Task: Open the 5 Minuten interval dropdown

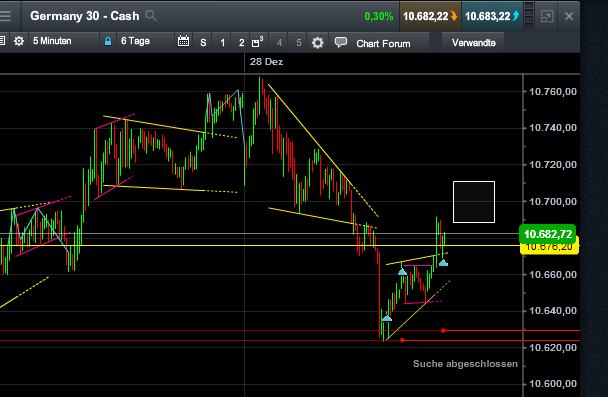Action: 63,41
